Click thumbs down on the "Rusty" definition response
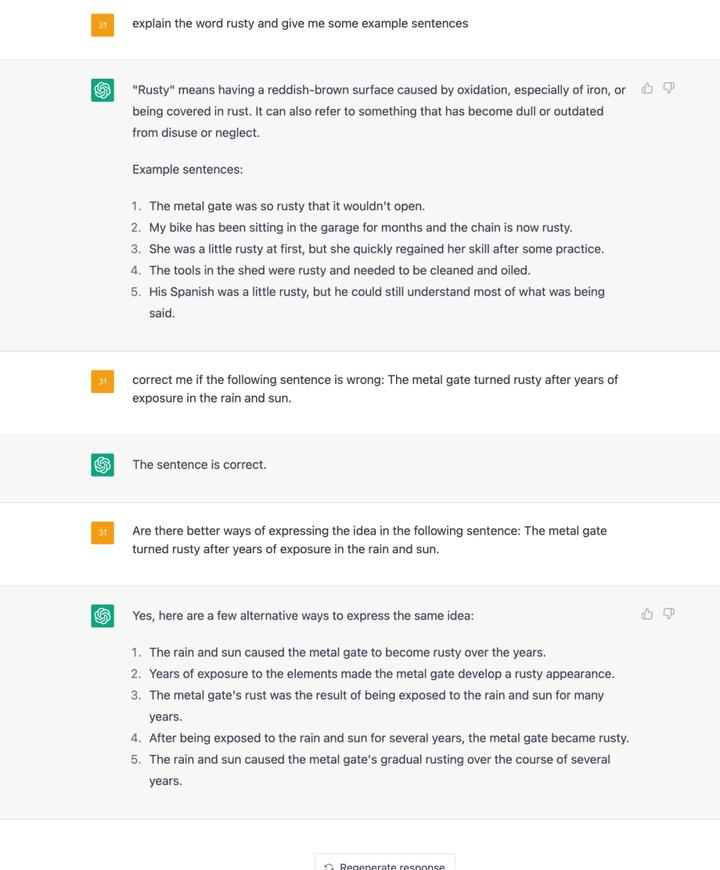The image size is (720, 870). [669, 89]
